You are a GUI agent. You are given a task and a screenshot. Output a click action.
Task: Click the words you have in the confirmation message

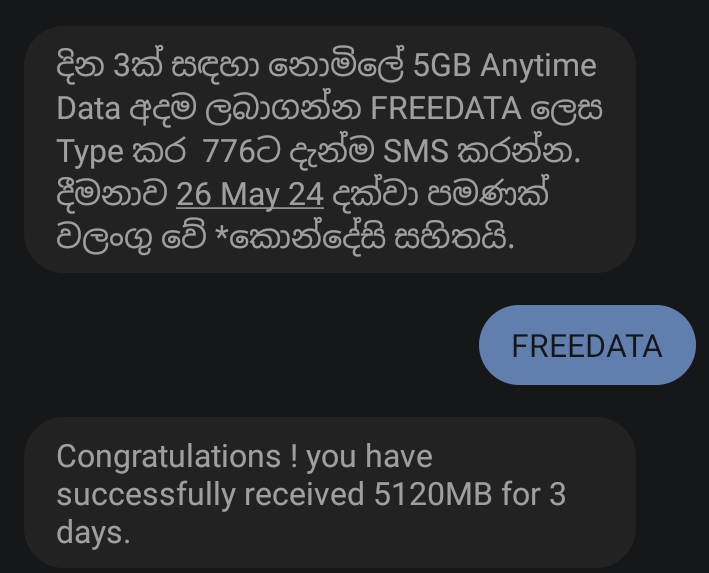[369, 457]
